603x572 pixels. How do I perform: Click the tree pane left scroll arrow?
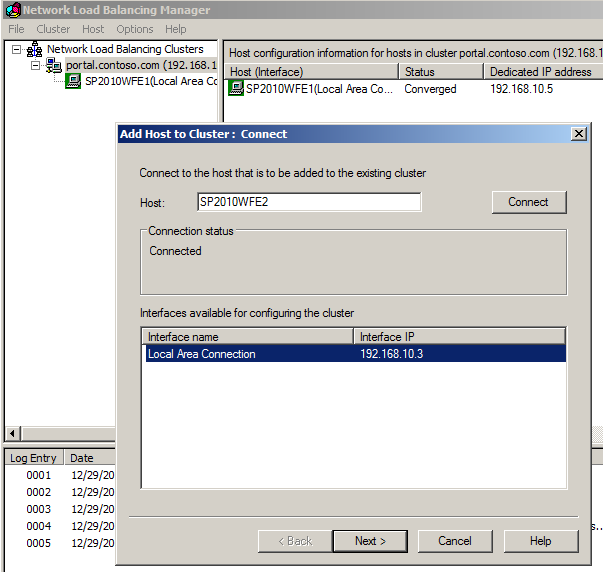[12, 434]
